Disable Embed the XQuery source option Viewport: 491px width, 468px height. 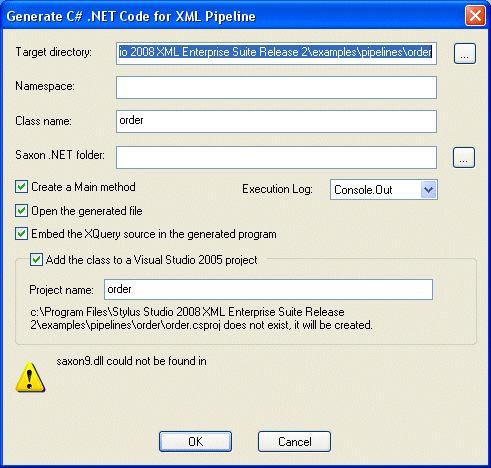(x=21, y=234)
